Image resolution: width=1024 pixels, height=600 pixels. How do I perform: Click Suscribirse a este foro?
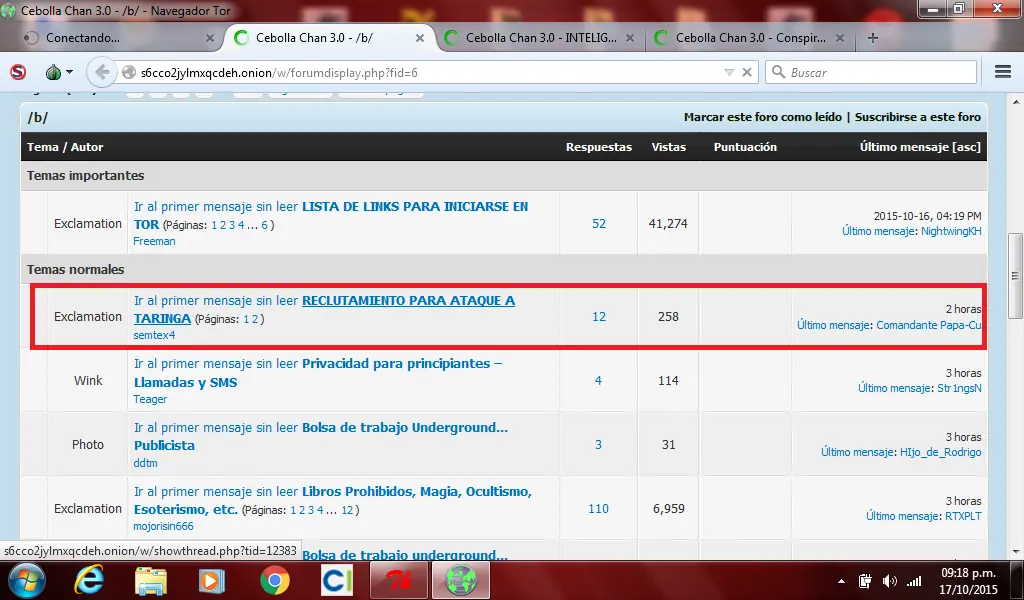(x=918, y=118)
